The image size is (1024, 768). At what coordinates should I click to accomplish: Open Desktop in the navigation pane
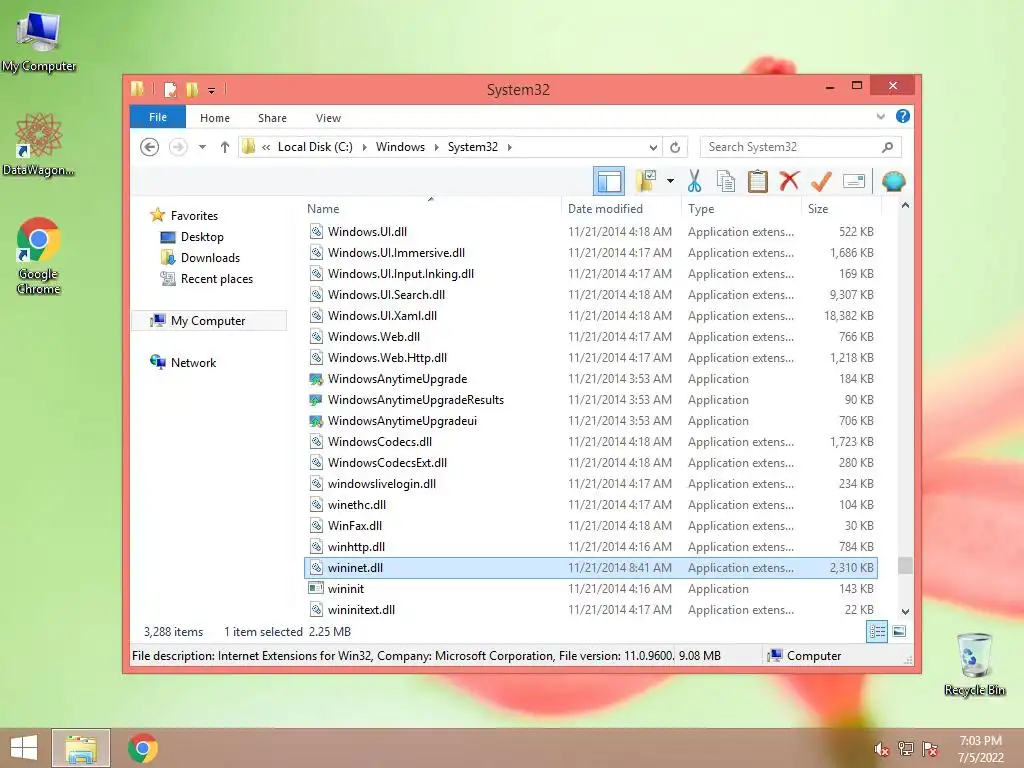click(x=202, y=236)
